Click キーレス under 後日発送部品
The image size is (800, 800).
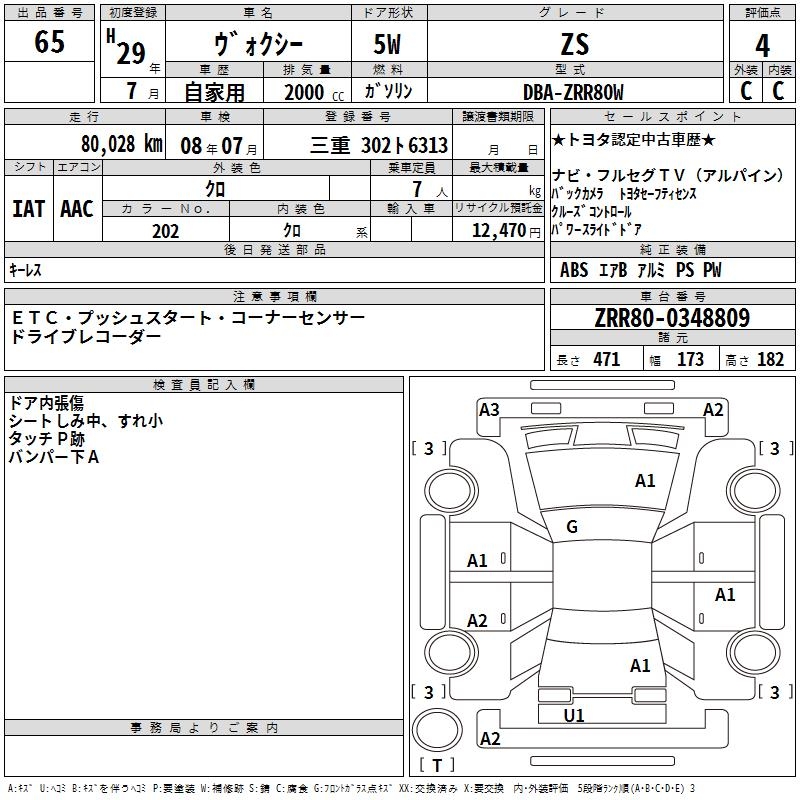point(25,270)
